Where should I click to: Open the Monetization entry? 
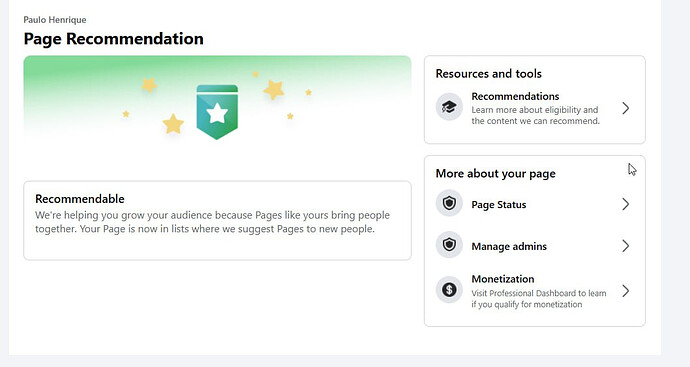[534, 291]
